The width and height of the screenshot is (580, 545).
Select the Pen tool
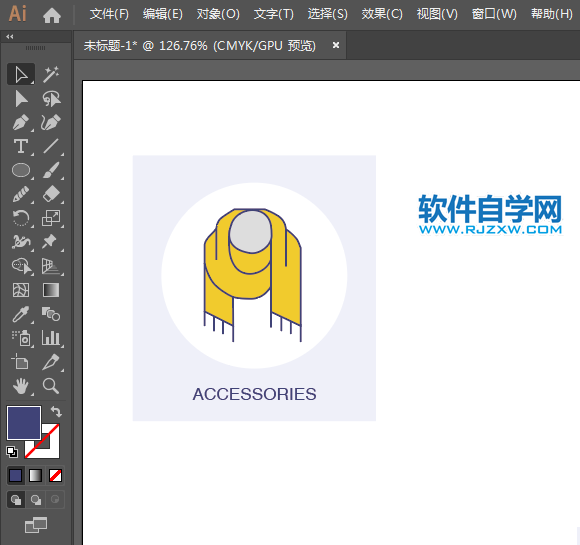click(21, 122)
